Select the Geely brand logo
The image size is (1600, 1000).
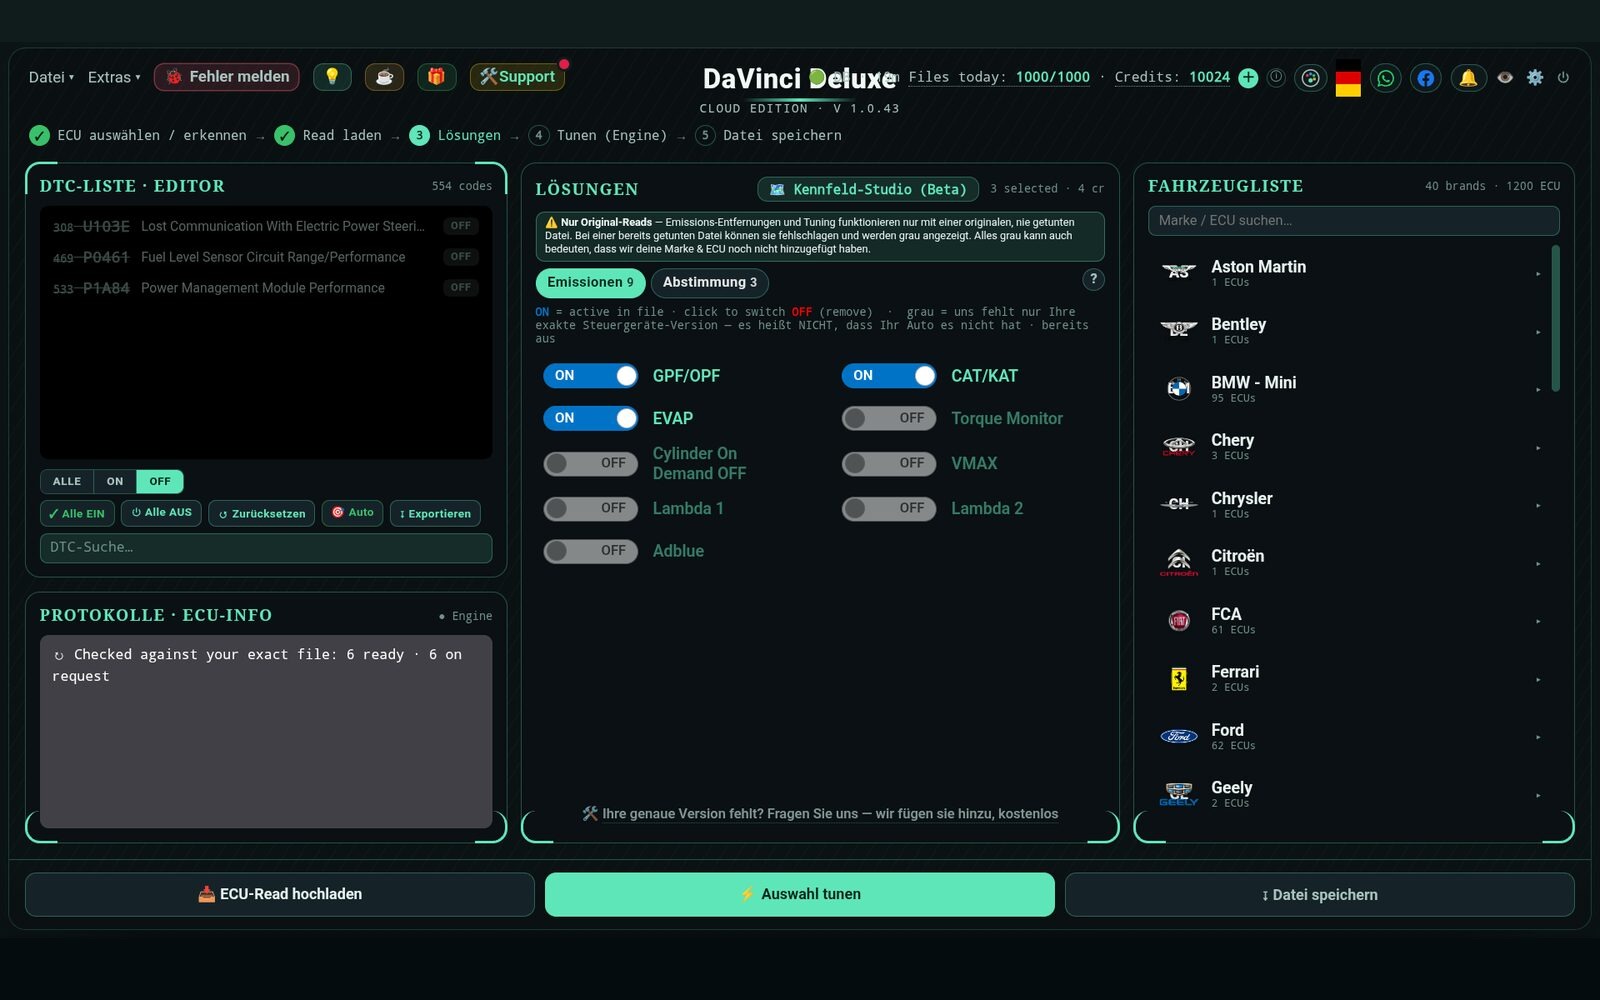tap(1179, 794)
